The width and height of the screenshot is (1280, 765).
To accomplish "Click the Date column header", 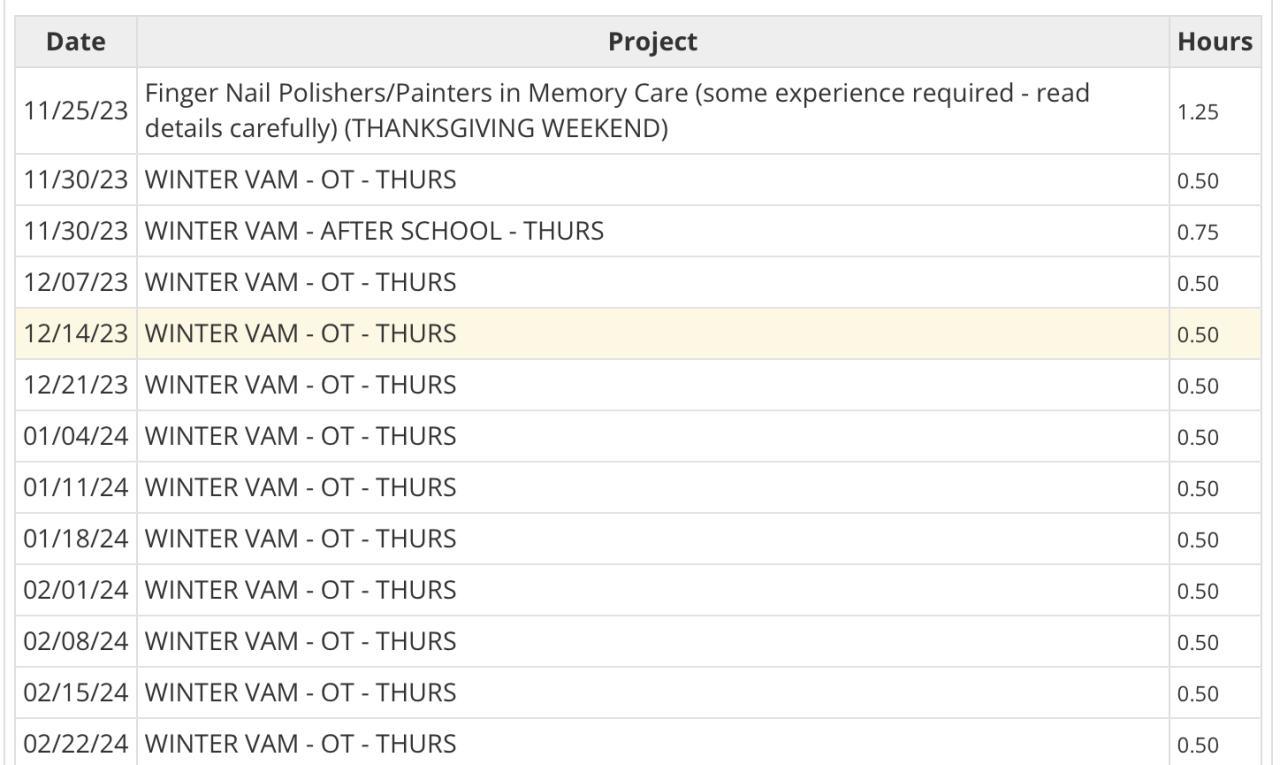I will point(76,42).
